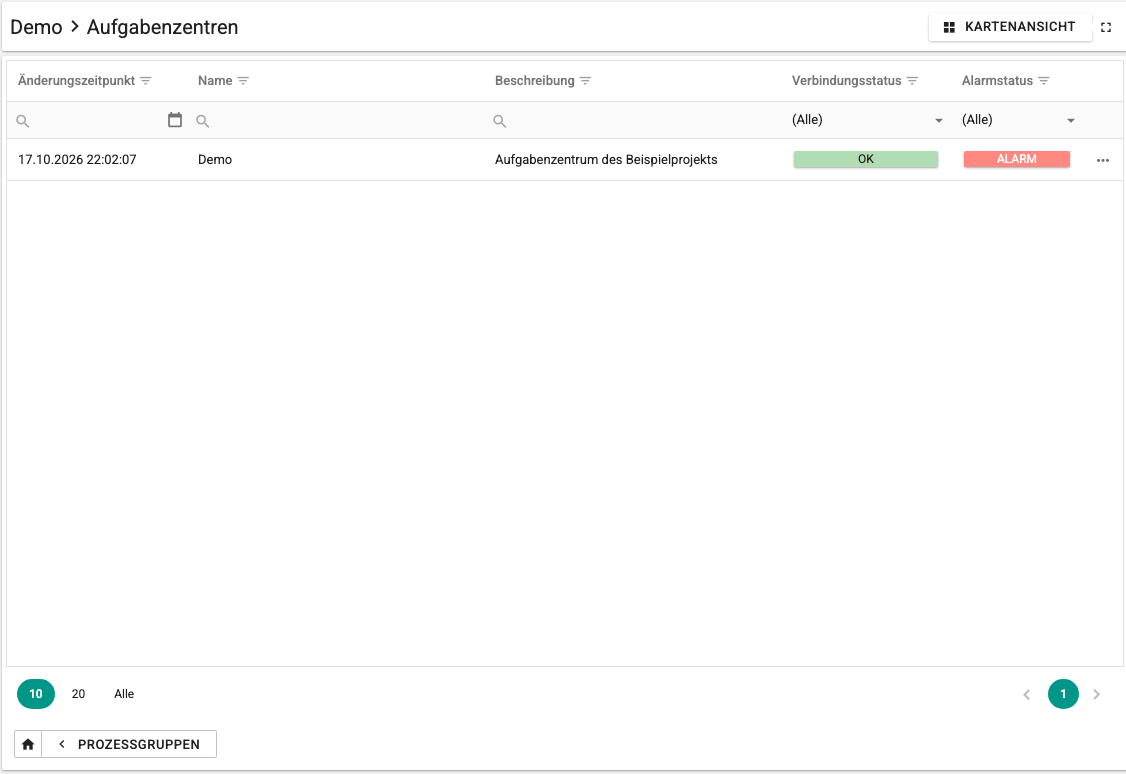Go to previous page arrow

pyautogui.click(x=1027, y=694)
